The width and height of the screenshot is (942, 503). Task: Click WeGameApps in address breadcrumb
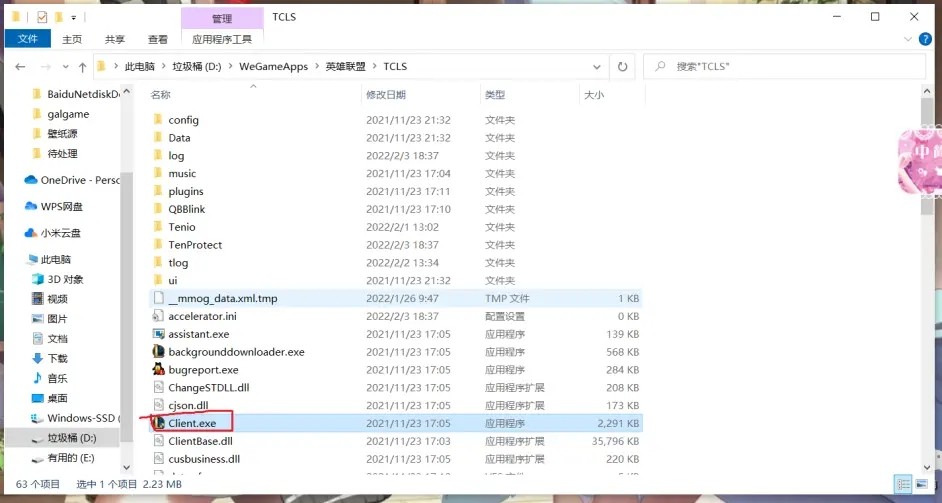coord(273,67)
